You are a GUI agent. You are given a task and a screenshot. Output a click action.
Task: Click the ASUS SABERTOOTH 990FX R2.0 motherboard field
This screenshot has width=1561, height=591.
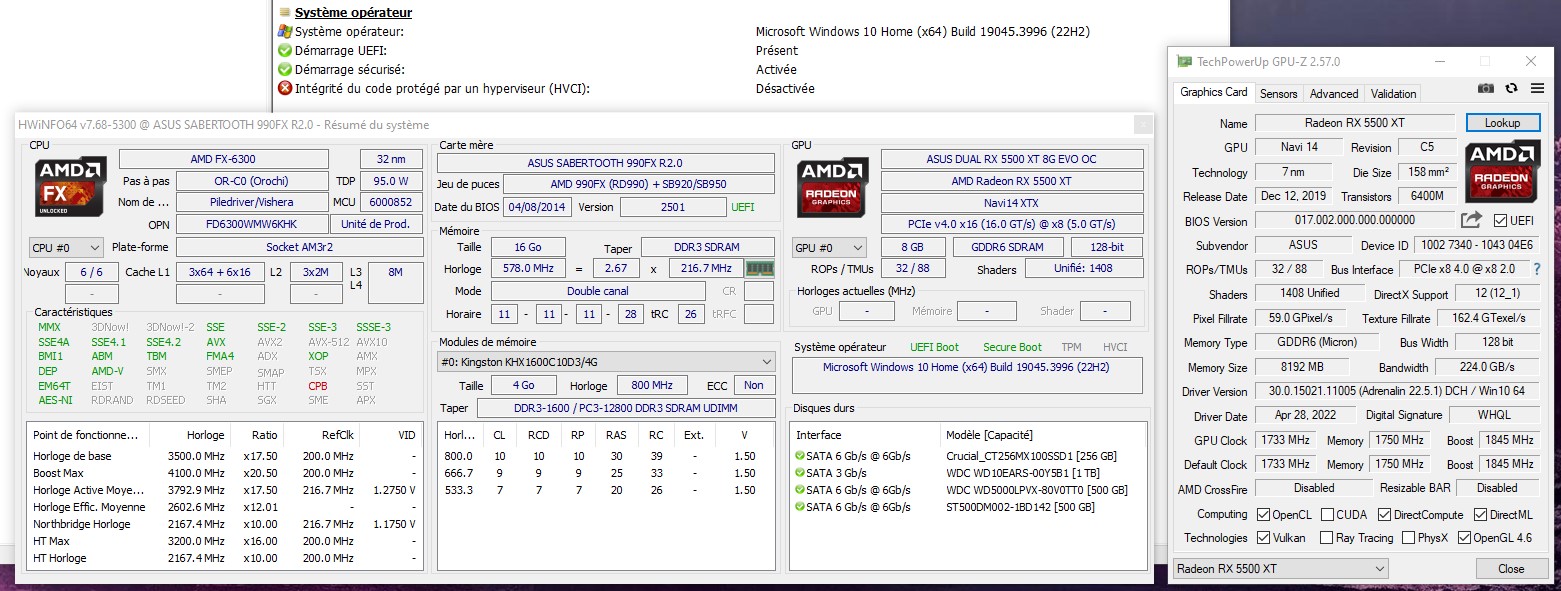[605, 163]
